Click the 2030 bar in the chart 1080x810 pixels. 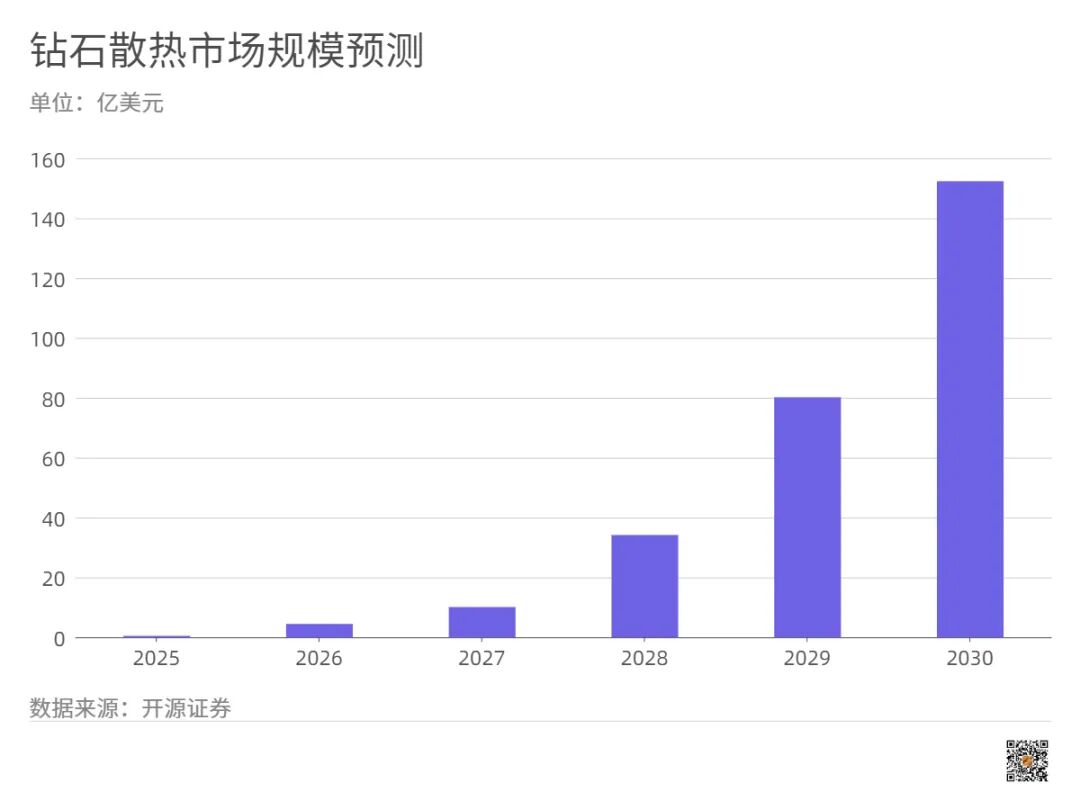tap(969, 409)
